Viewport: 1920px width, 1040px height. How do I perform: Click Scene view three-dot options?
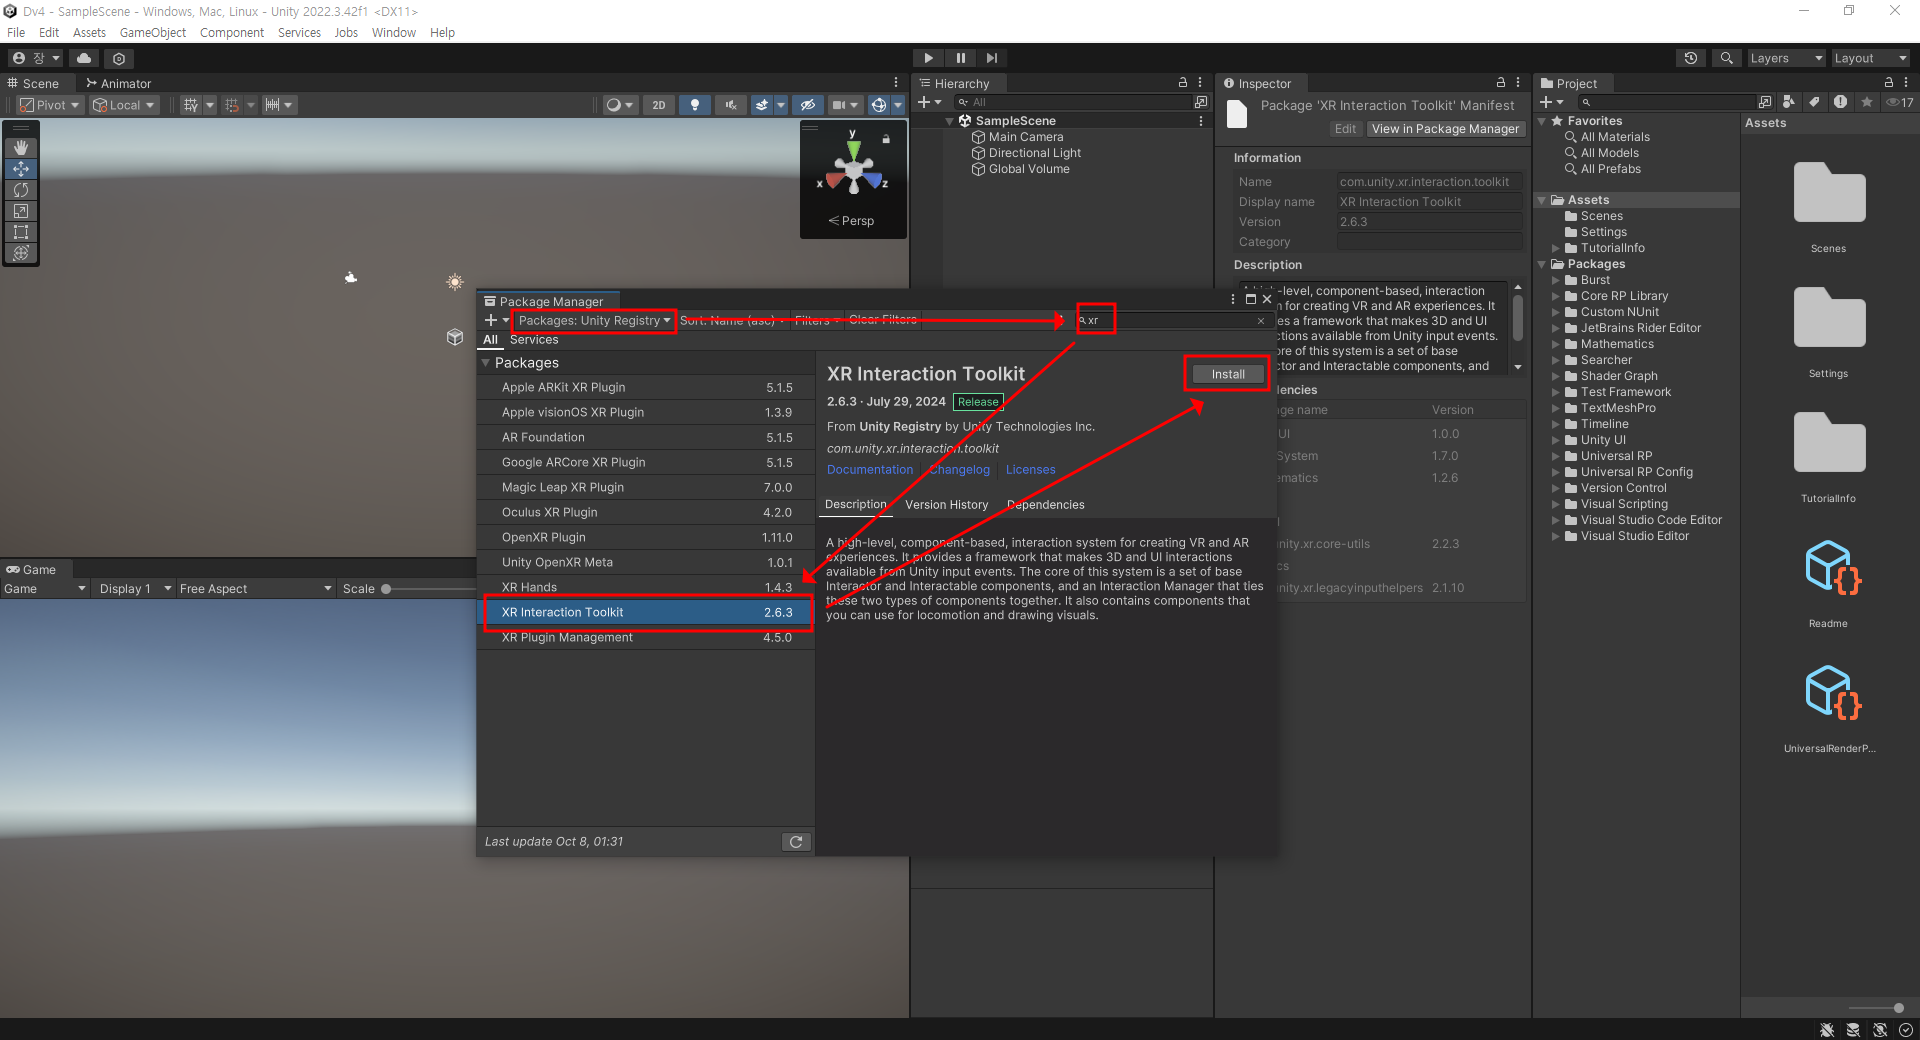pyautogui.click(x=896, y=83)
